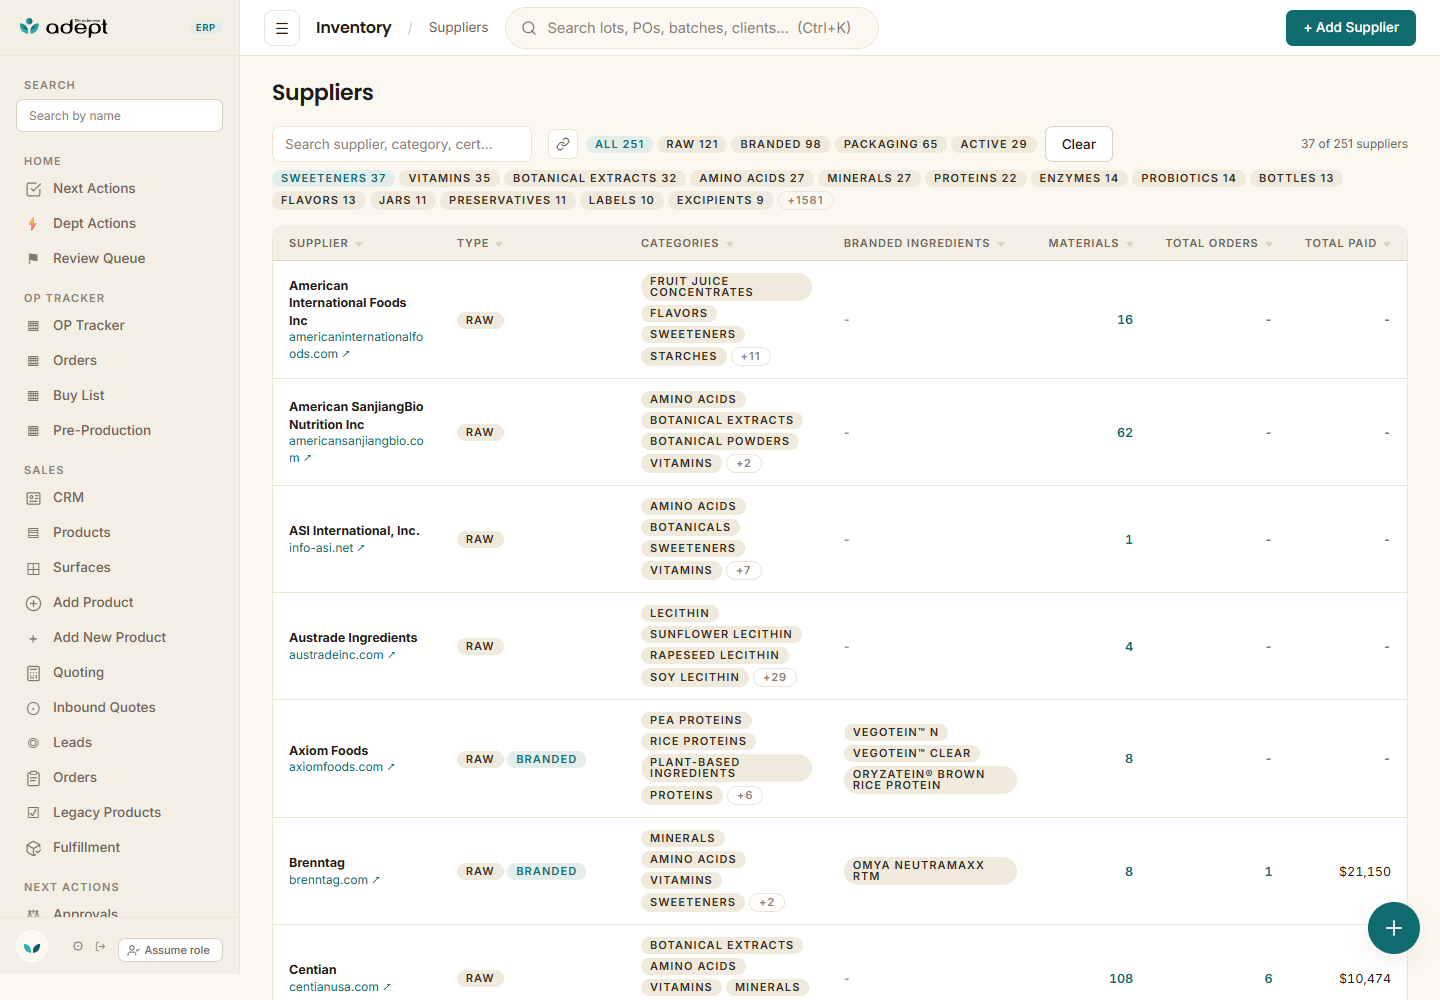Toggle the AMINO ACIDS 27 filter

coord(752,178)
